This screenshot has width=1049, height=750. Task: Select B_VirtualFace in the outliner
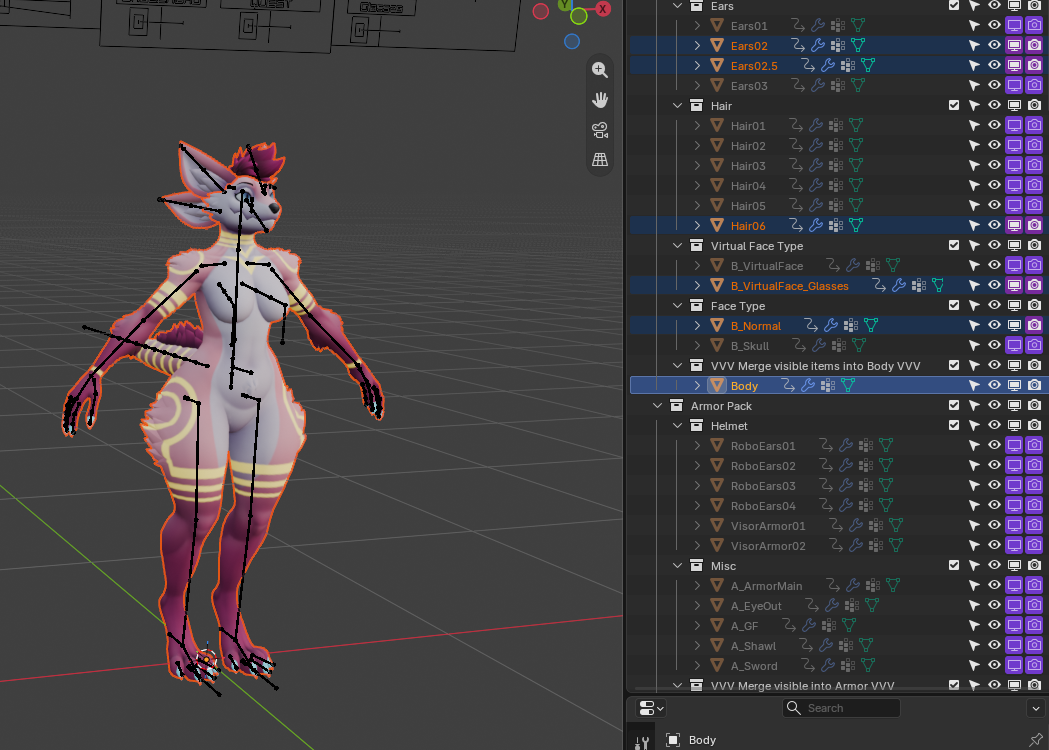767,266
